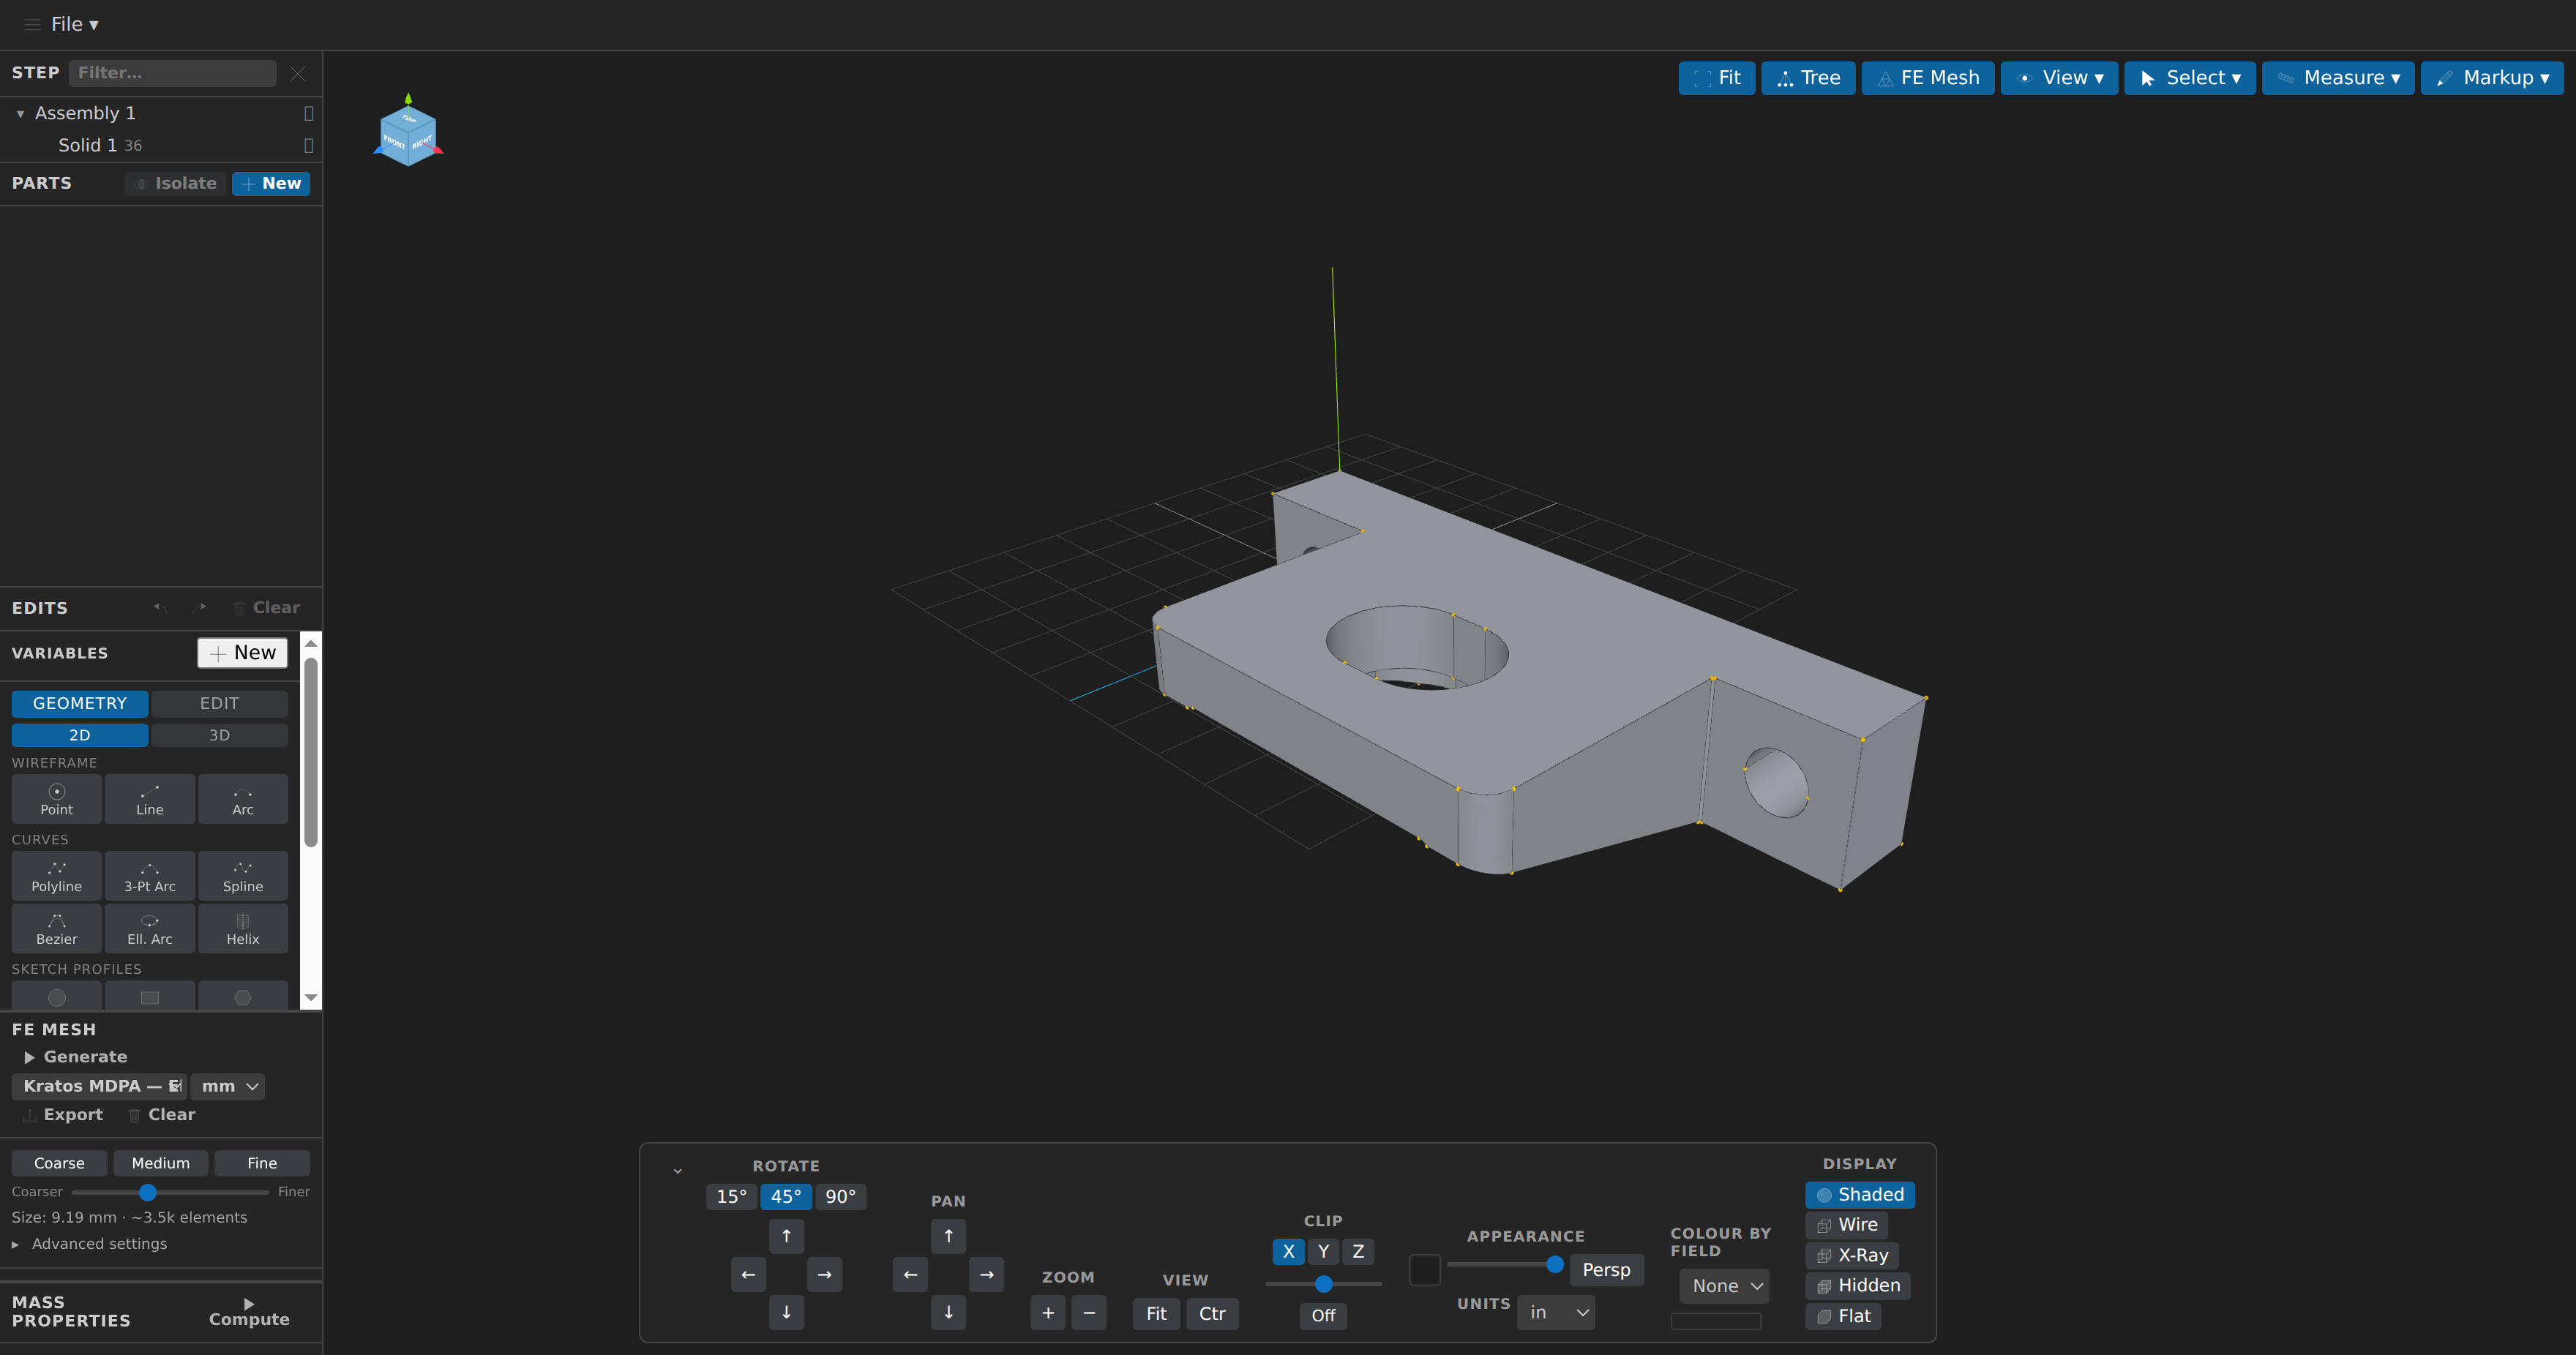Select the Arc wireframe tool
This screenshot has width=2576, height=1355.
243,799
